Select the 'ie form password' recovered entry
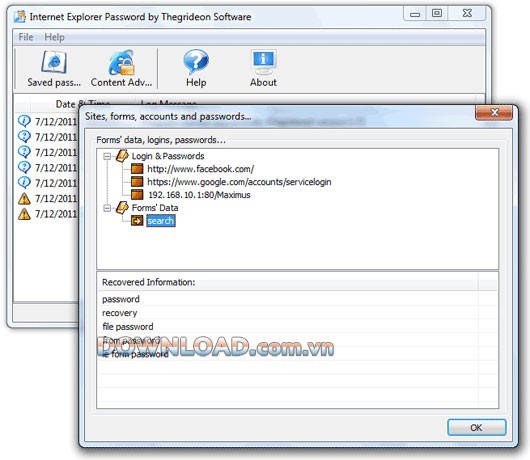Image resolution: width=530 pixels, height=460 pixels. [x=135, y=354]
